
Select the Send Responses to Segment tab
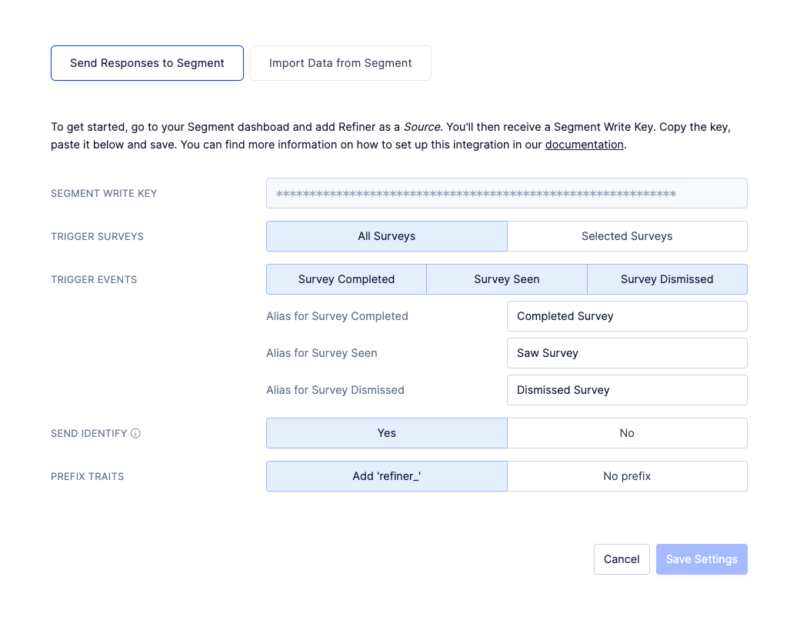click(x=146, y=62)
